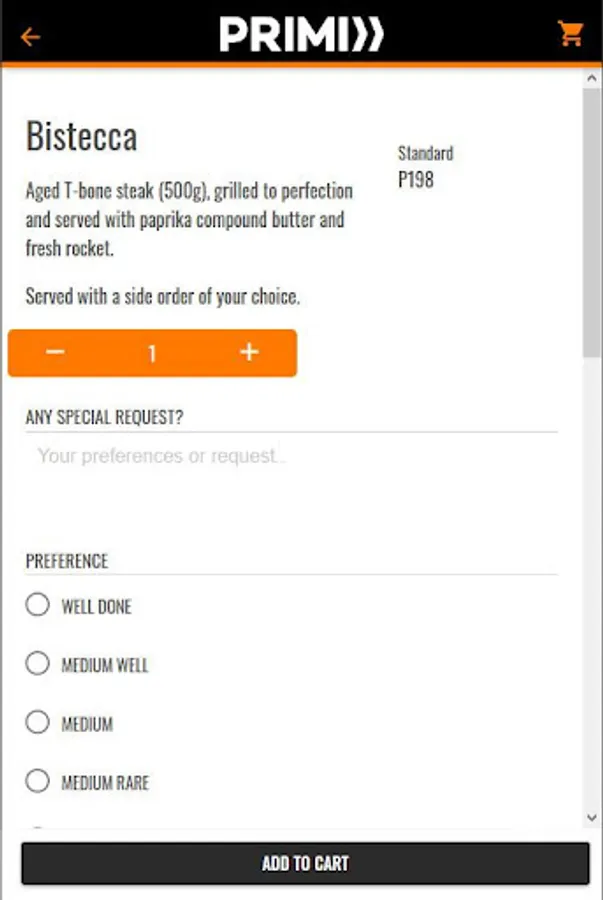This screenshot has height=900, width=603.
Task: Click the quantity value 1
Action: click(152, 353)
